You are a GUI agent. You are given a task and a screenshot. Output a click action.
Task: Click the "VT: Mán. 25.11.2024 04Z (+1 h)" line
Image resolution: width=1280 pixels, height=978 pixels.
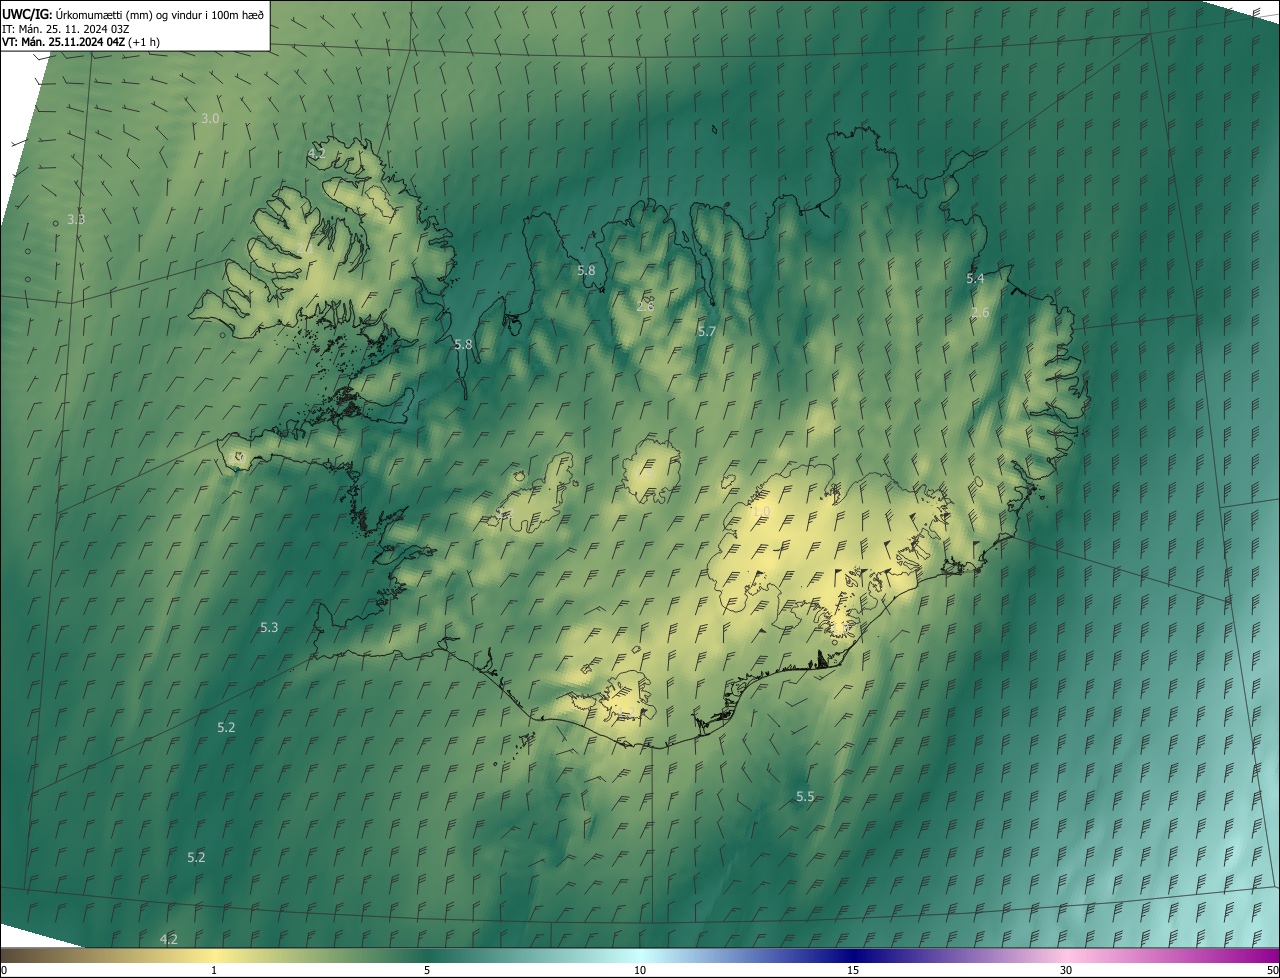pyautogui.click(x=81, y=42)
